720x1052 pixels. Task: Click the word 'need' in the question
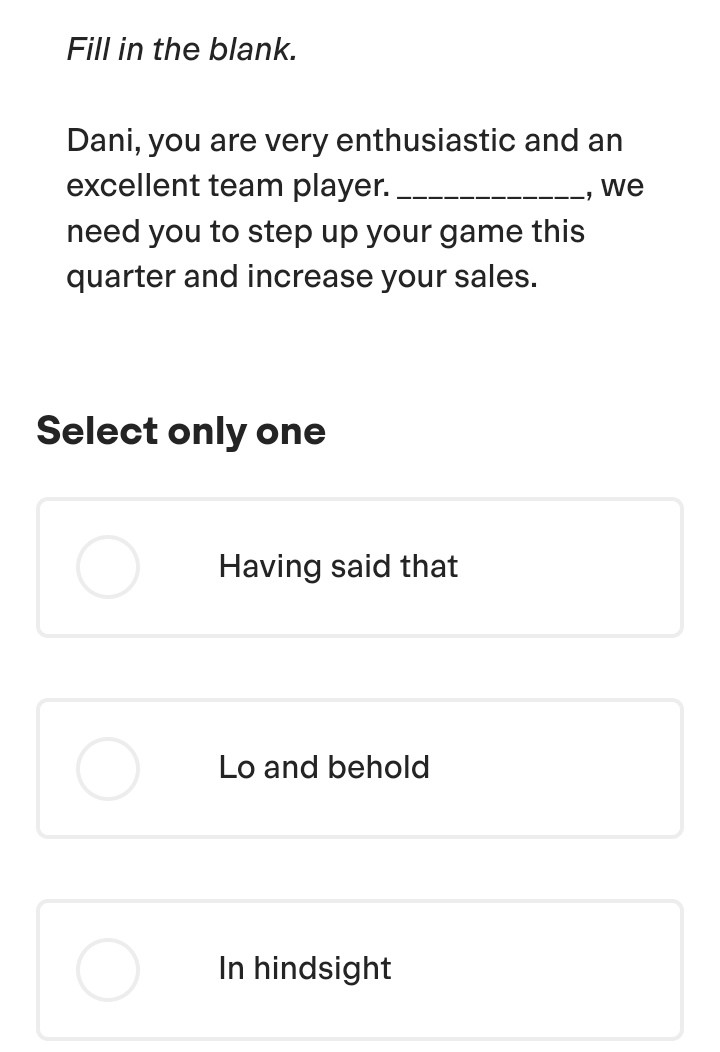pos(103,232)
